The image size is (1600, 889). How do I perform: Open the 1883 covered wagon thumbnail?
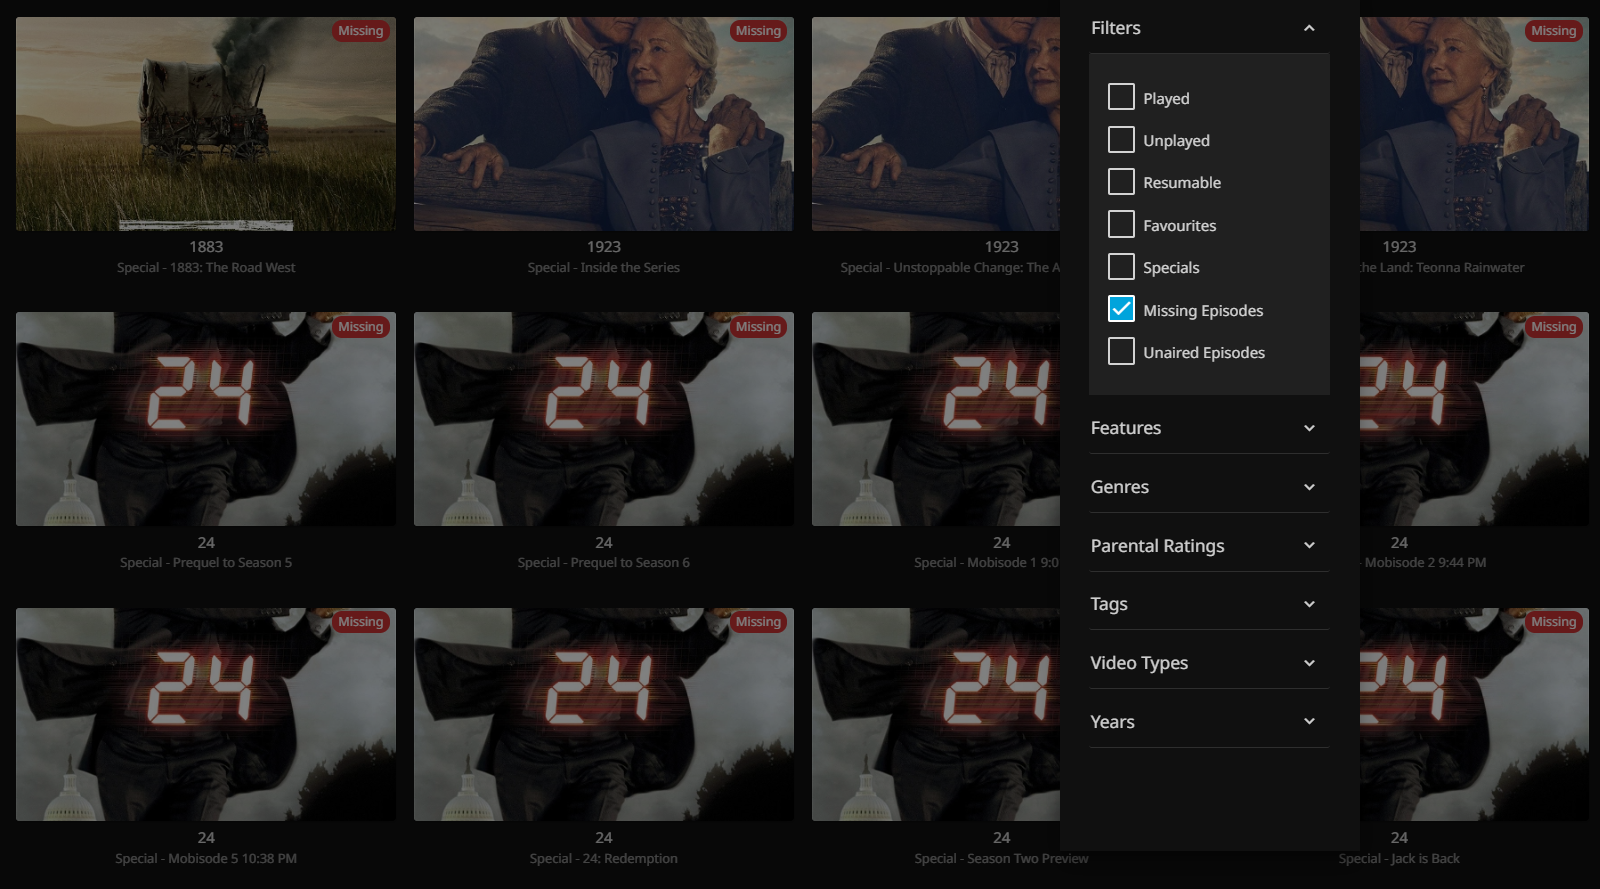point(205,124)
